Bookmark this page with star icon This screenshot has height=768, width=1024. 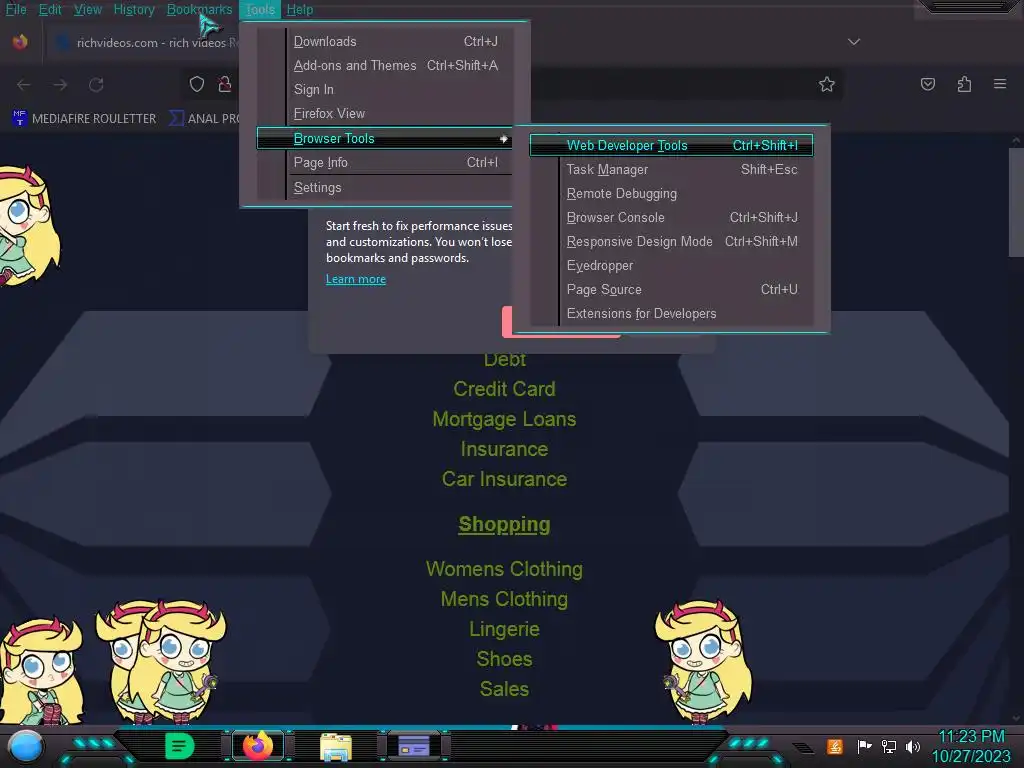(827, 84)
